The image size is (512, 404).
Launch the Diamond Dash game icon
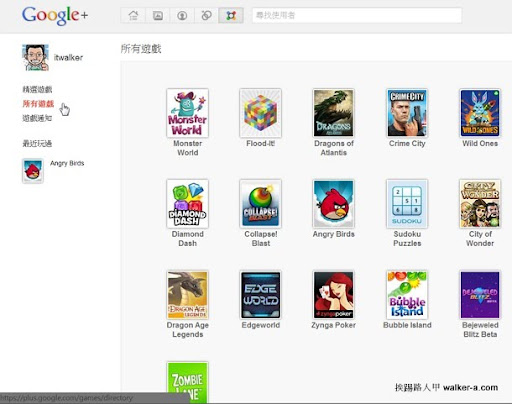point(187,204)
